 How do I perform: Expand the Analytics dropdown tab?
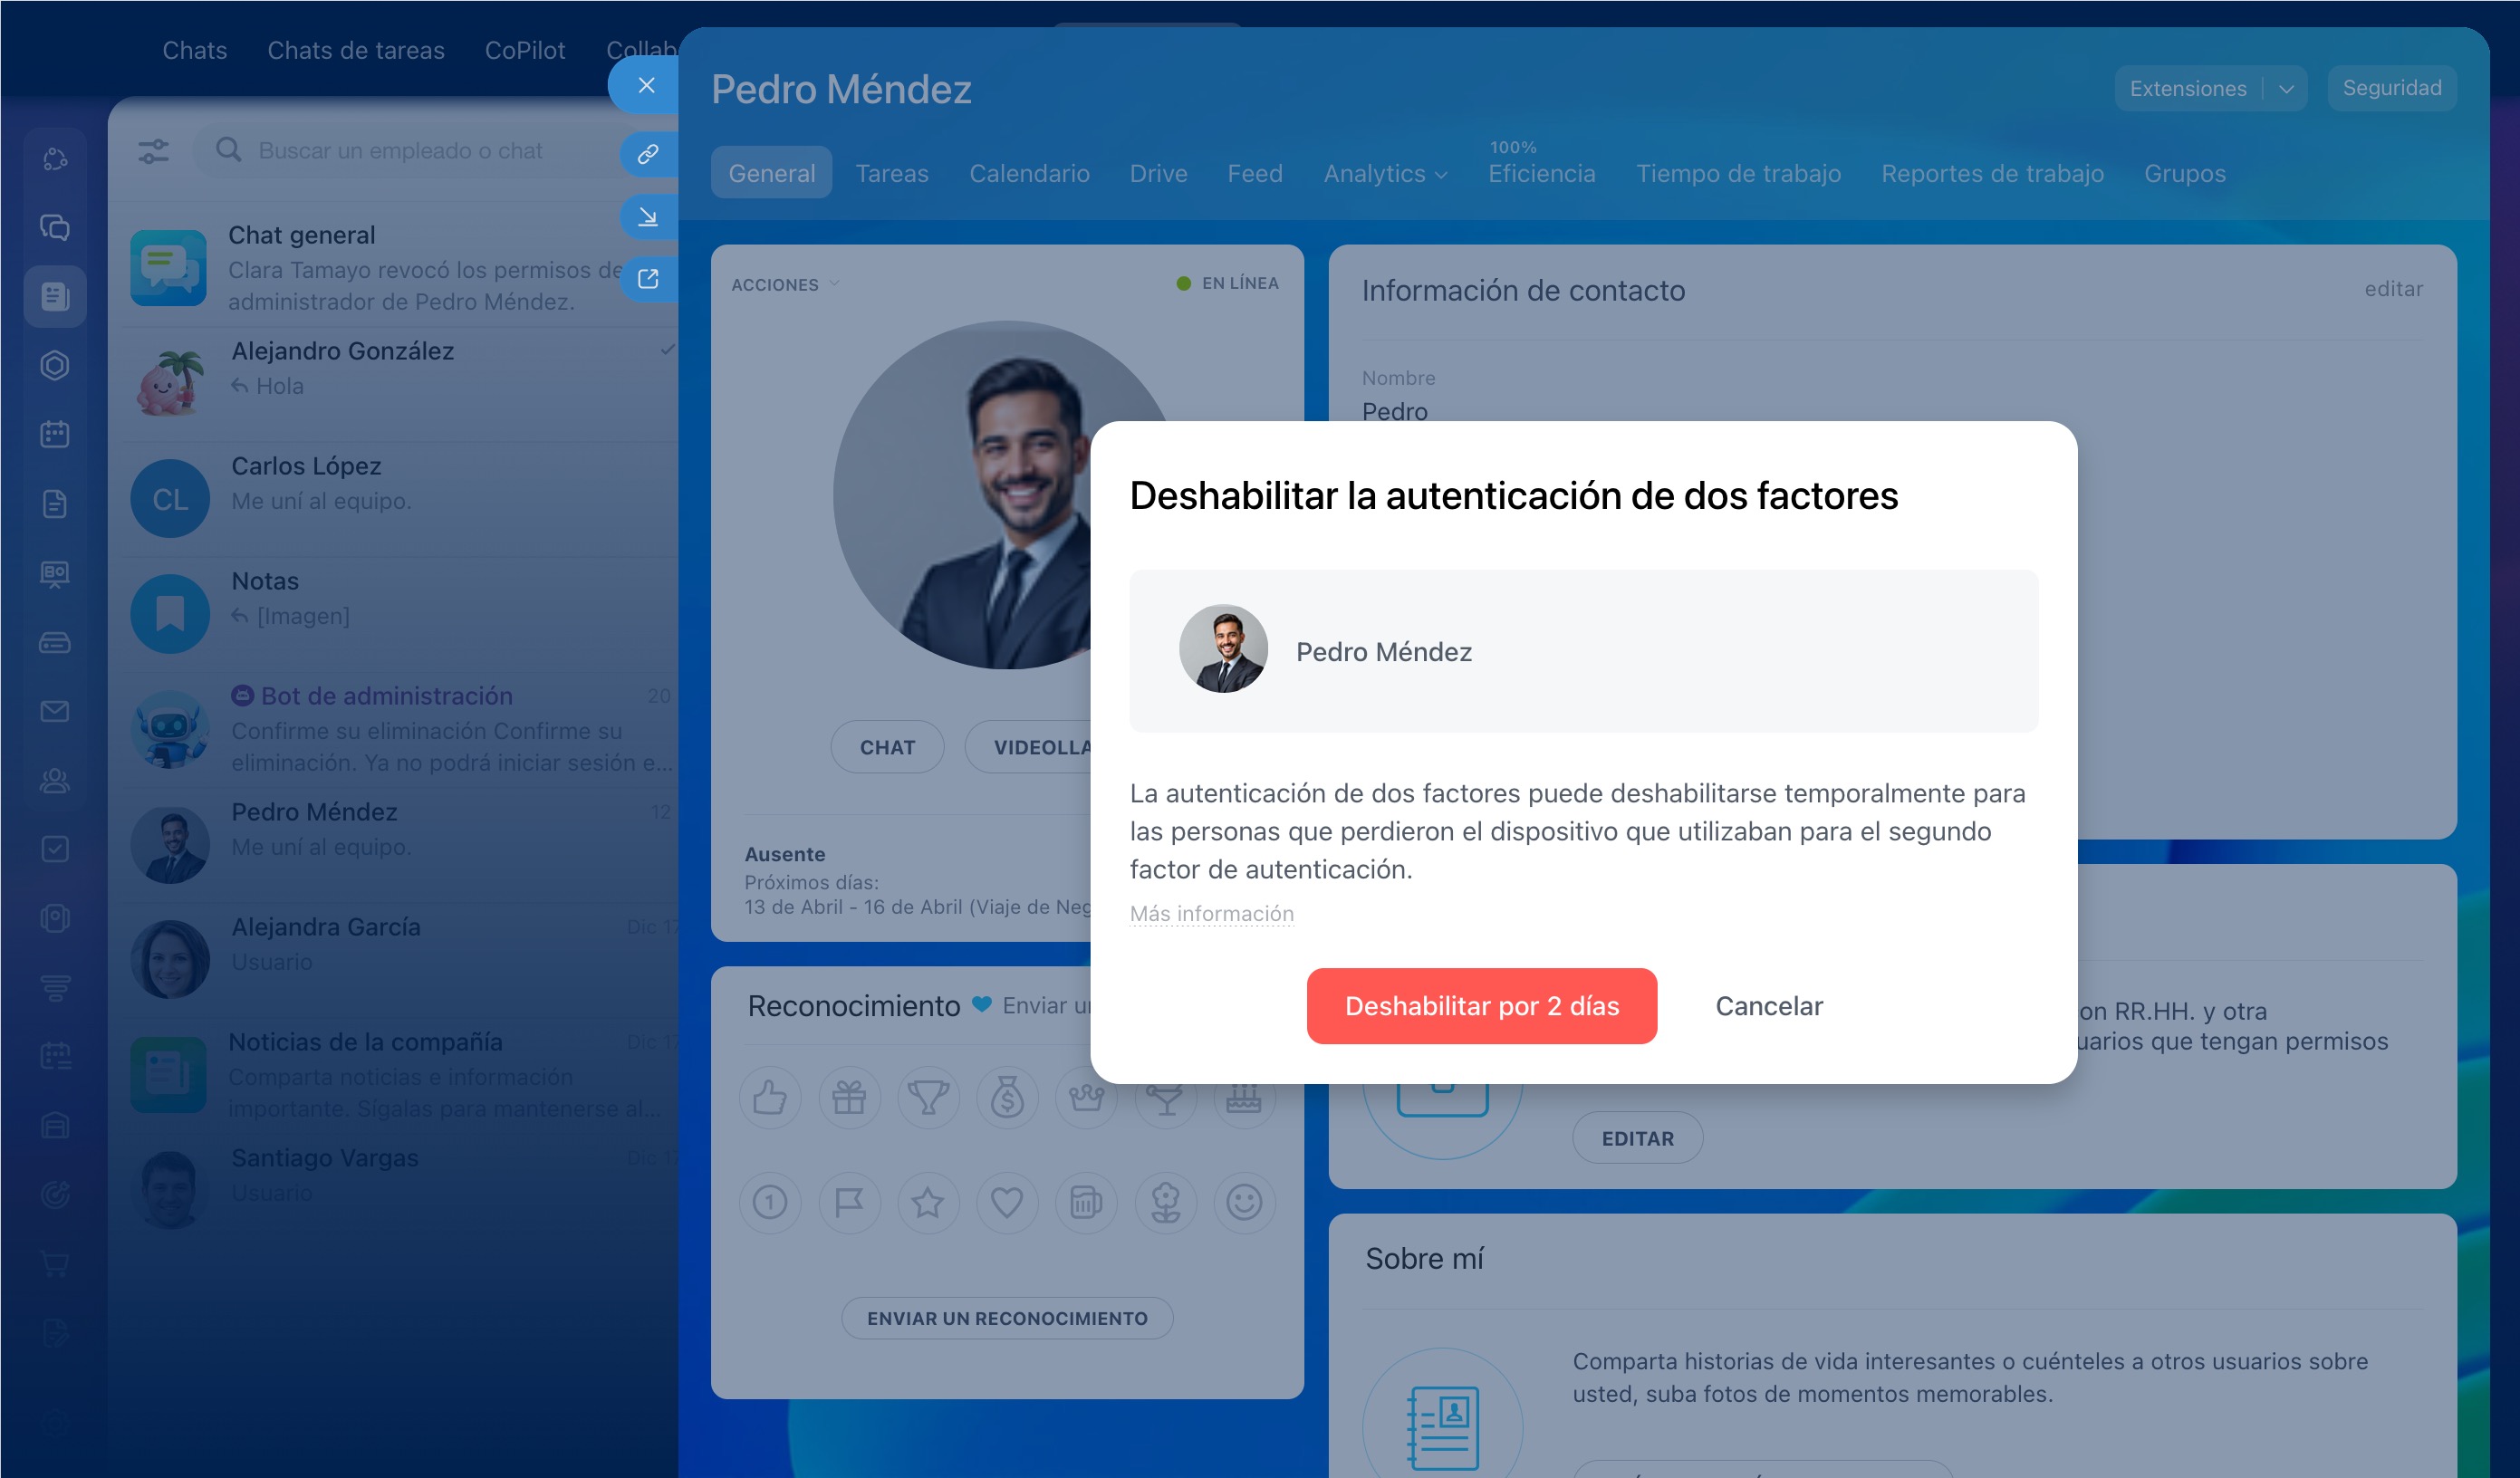click(x=1384, y=174)
